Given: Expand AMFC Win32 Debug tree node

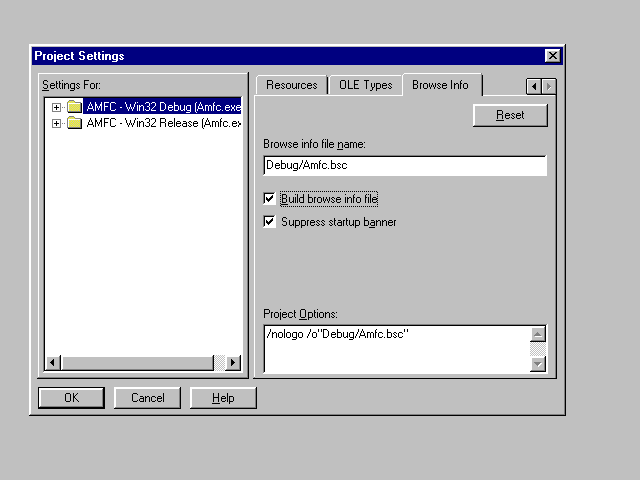Looking at the screenshot, I should coord(57,107).
